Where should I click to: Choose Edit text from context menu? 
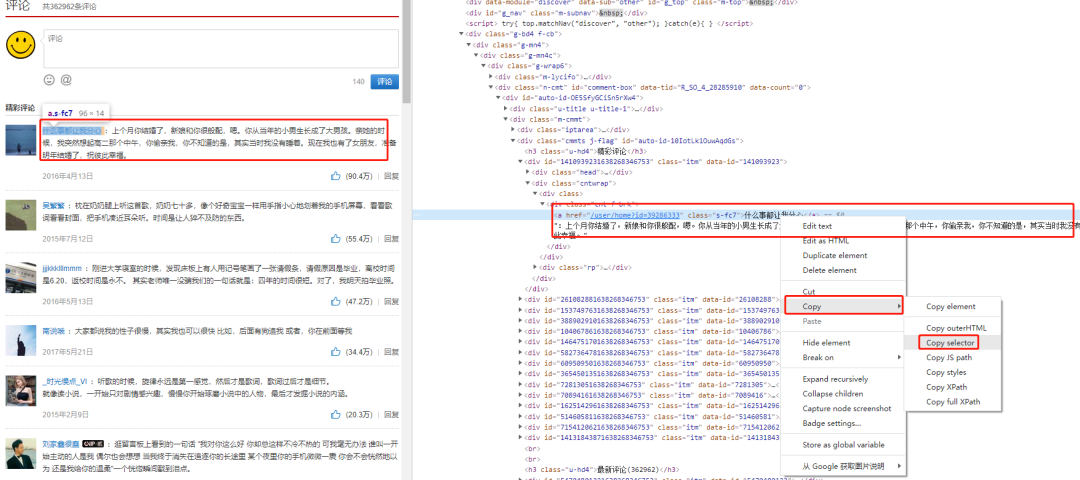pyautogui.click(x=818, y=226)
